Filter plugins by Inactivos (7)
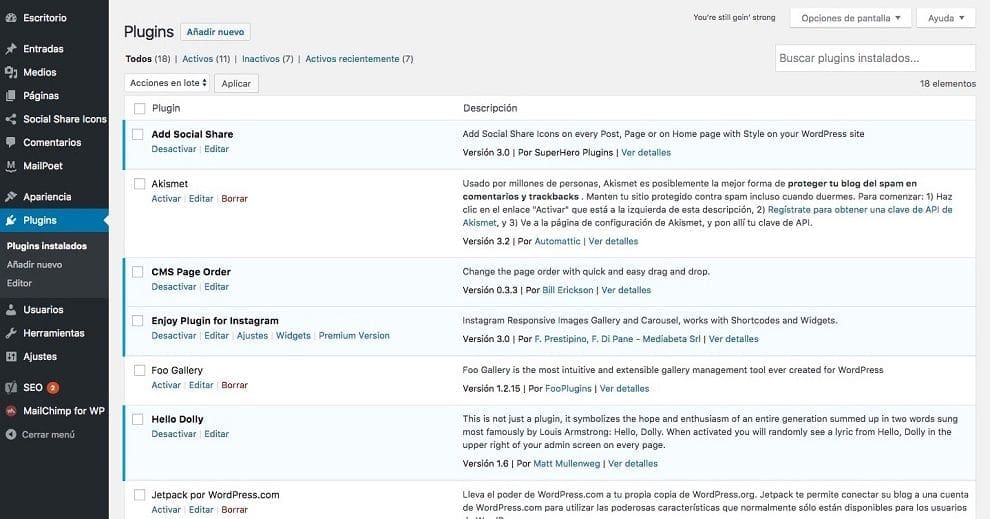The height and width of the screenshot is (519, 990). 268,59
